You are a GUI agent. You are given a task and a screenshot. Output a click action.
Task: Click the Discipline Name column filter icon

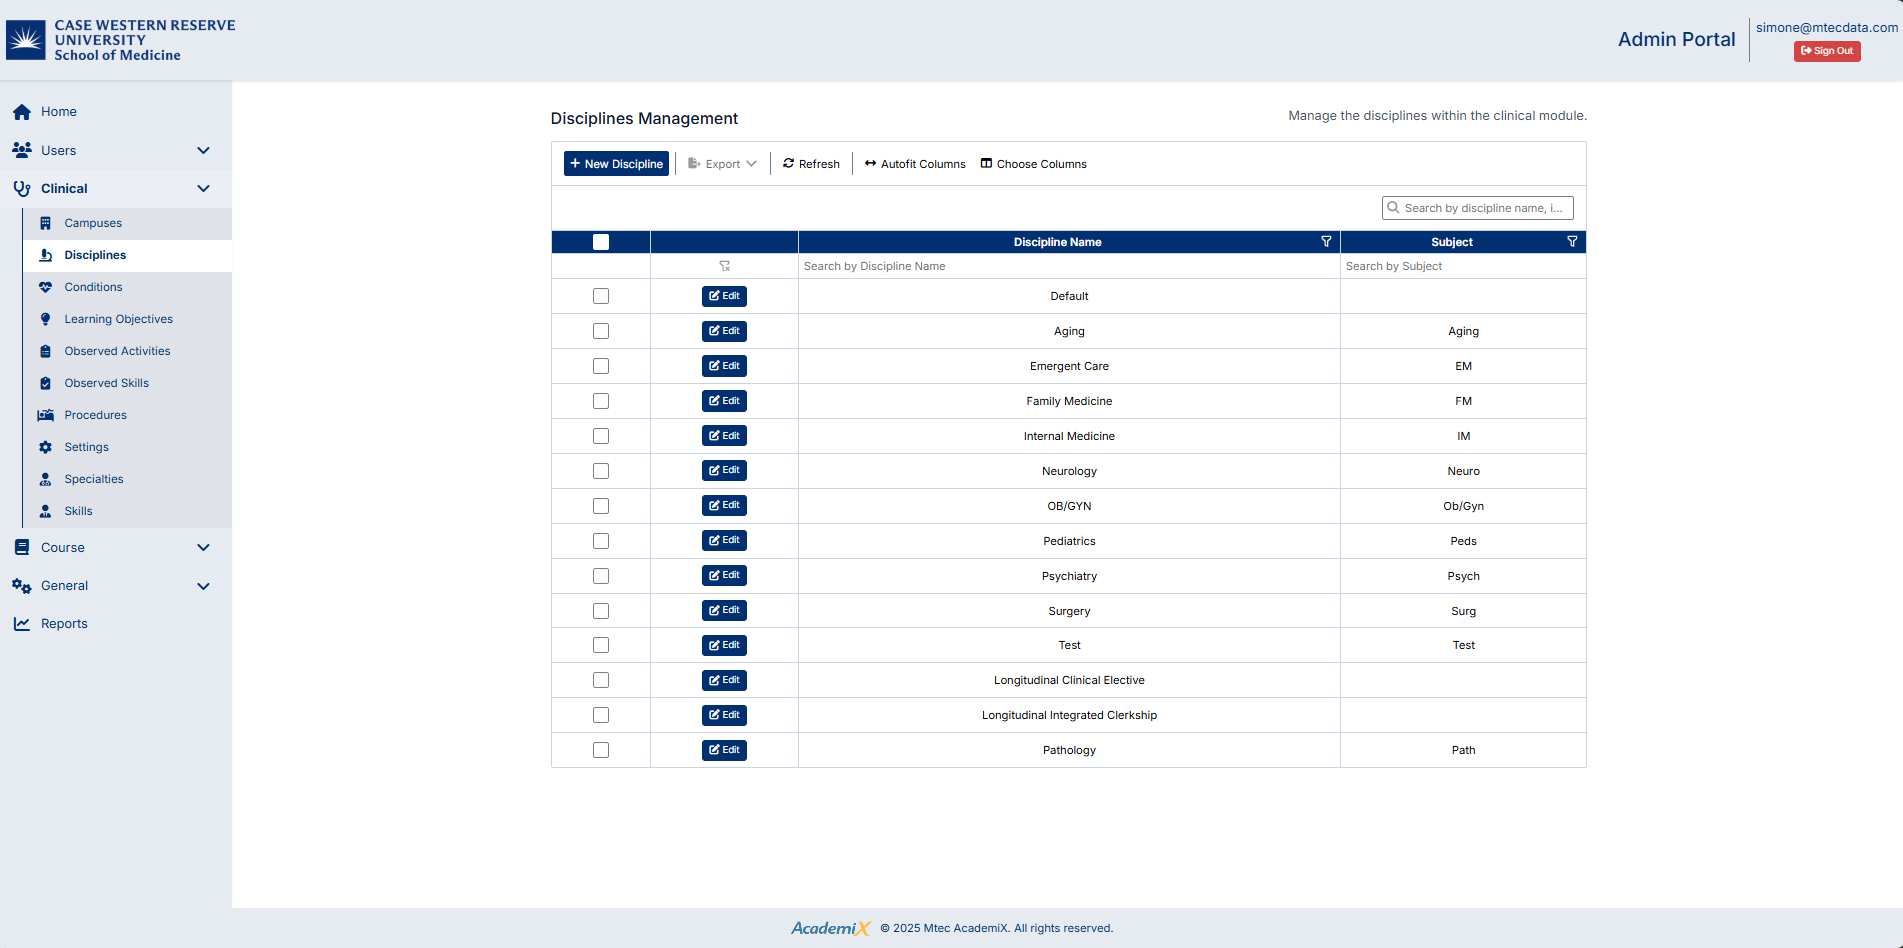[x=1326, y=242]
